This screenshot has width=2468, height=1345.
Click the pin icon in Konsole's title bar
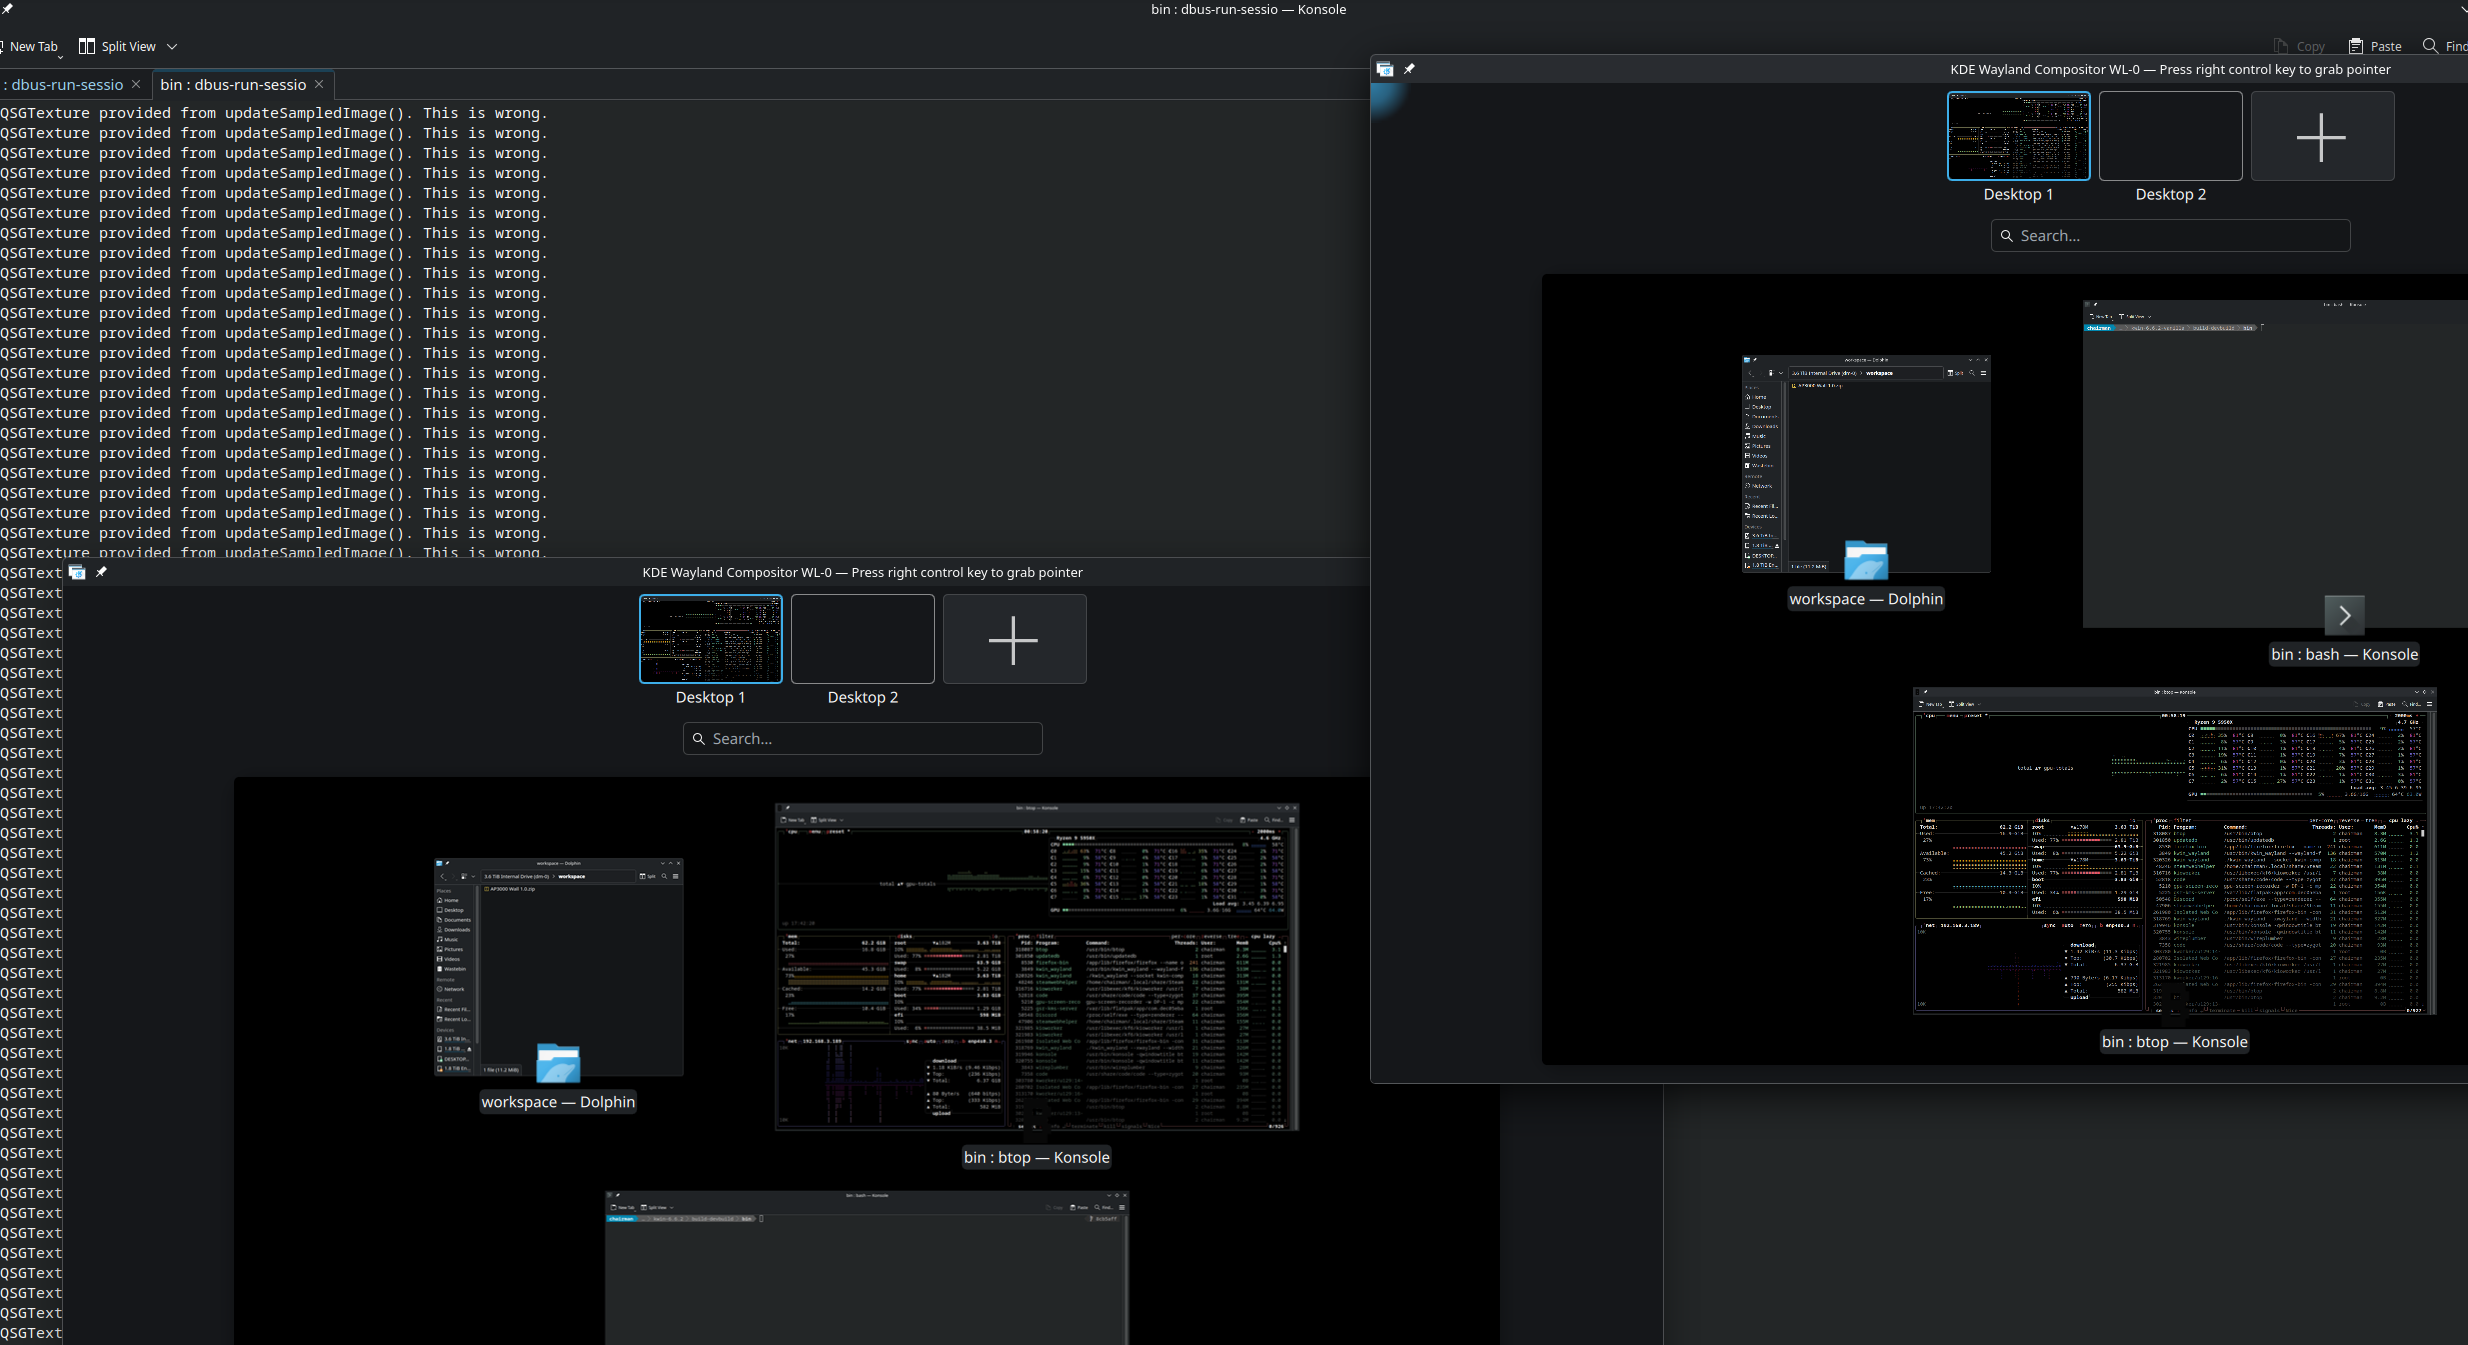(7, 9)
